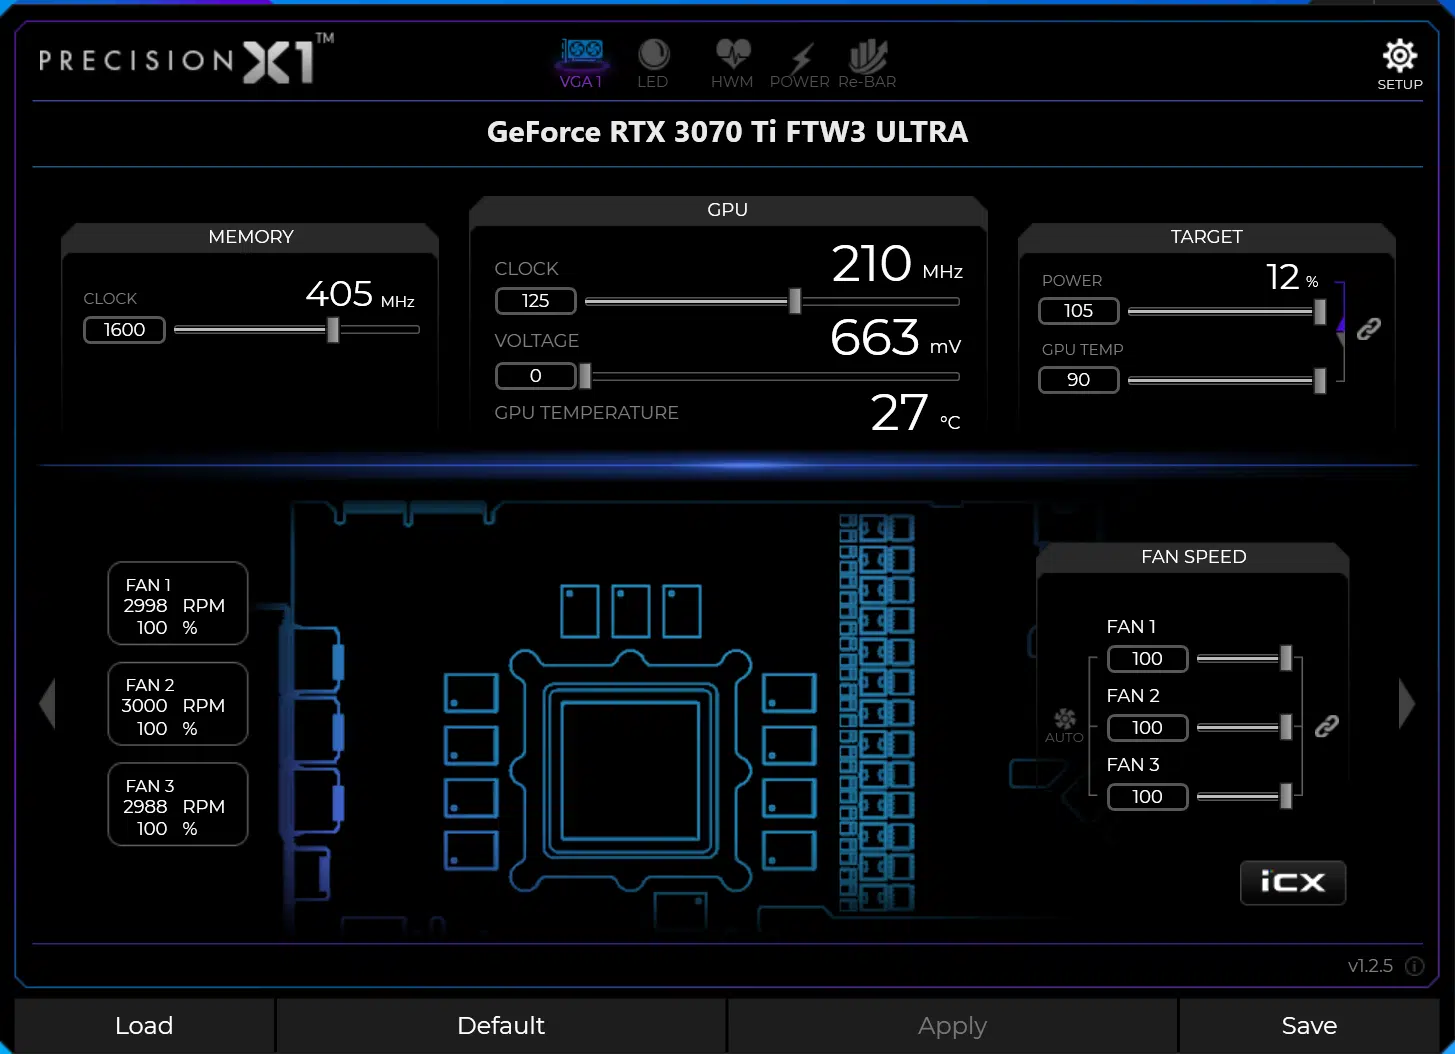
Task: Edit the GPU temp target field 90
Action: [1078, 380]
